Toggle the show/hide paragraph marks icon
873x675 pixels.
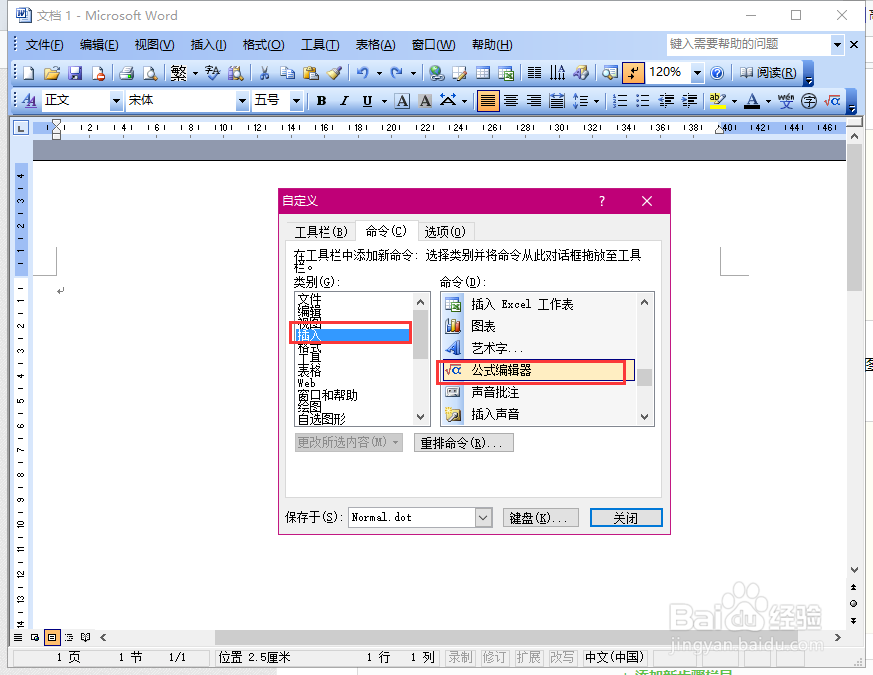click(633, 72)
